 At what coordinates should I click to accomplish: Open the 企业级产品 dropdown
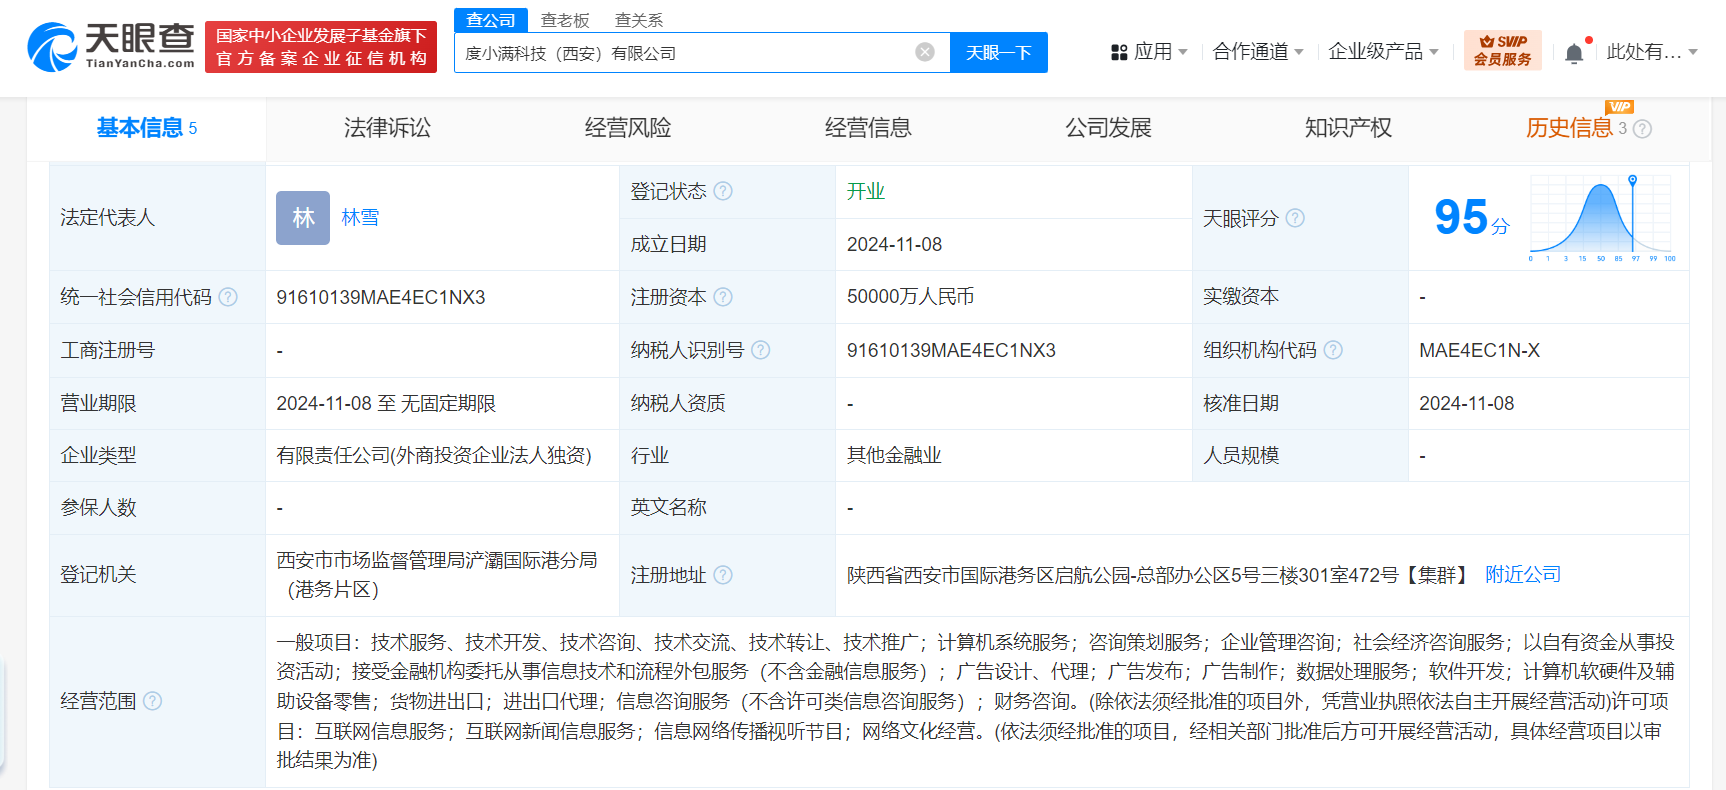[1383, 52]
